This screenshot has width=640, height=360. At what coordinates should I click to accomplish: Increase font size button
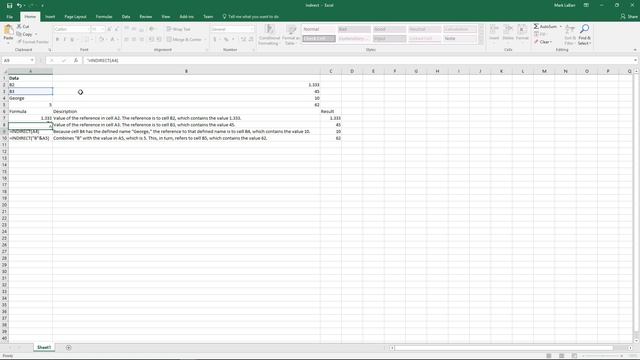tap(109, 29)
